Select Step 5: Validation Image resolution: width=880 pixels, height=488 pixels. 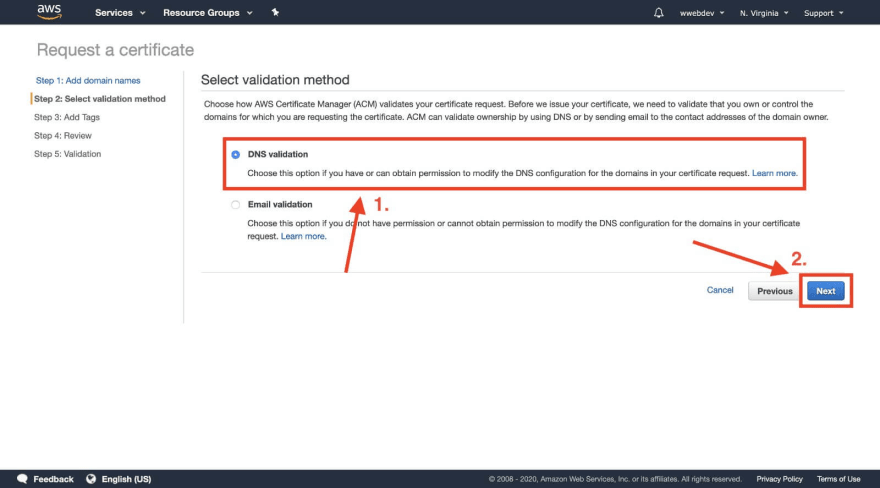point(67,154)
